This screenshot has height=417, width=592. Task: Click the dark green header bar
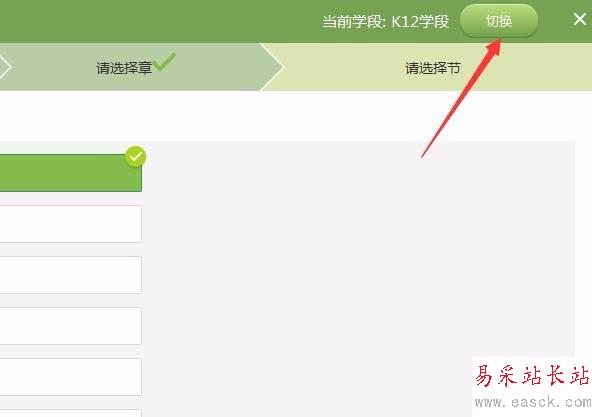click(159, 21)
